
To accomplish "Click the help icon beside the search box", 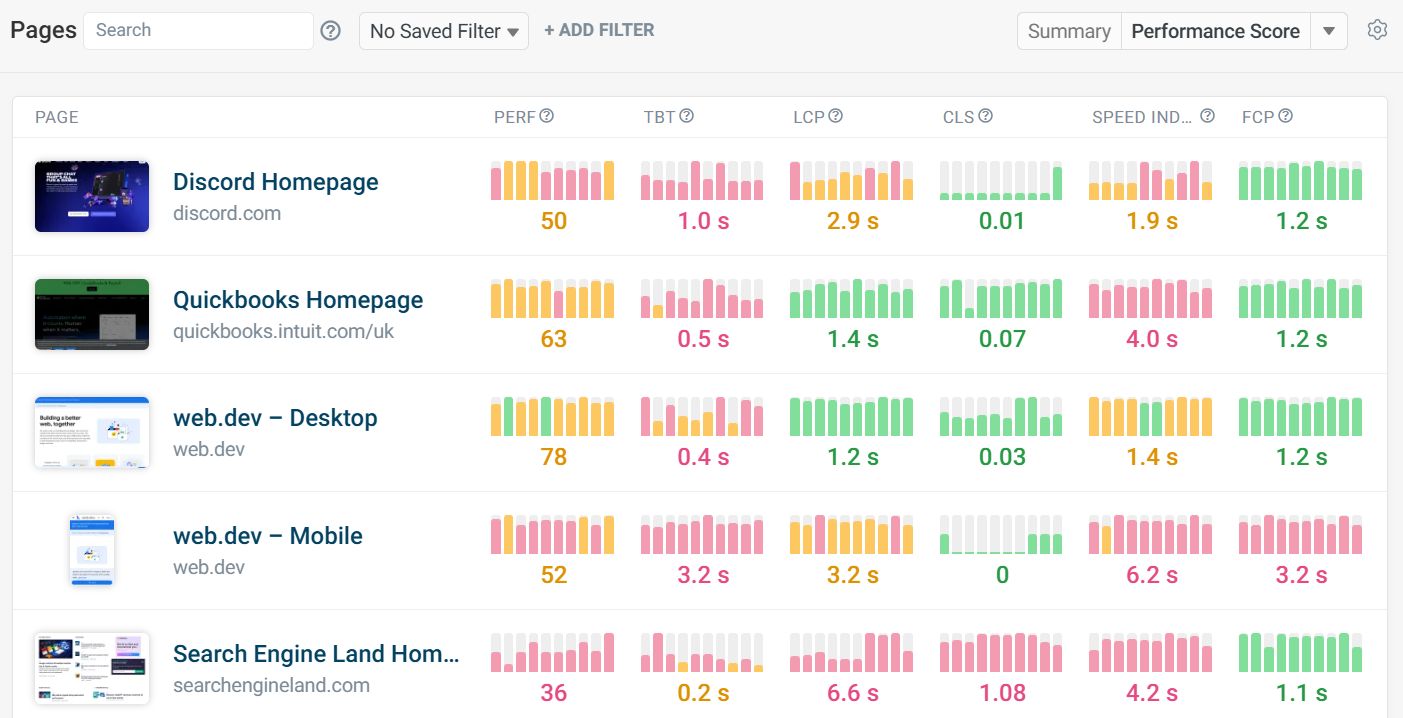I will (331, 31).
